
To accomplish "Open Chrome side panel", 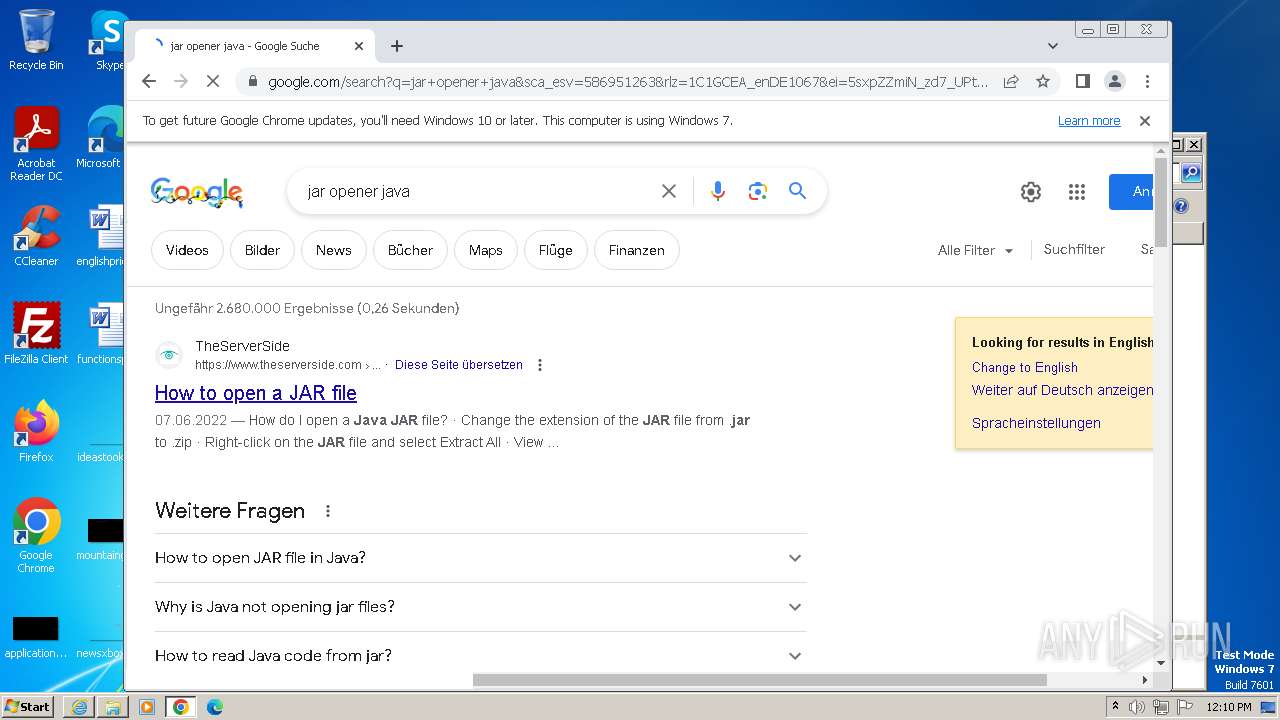I will point(1082,81).
